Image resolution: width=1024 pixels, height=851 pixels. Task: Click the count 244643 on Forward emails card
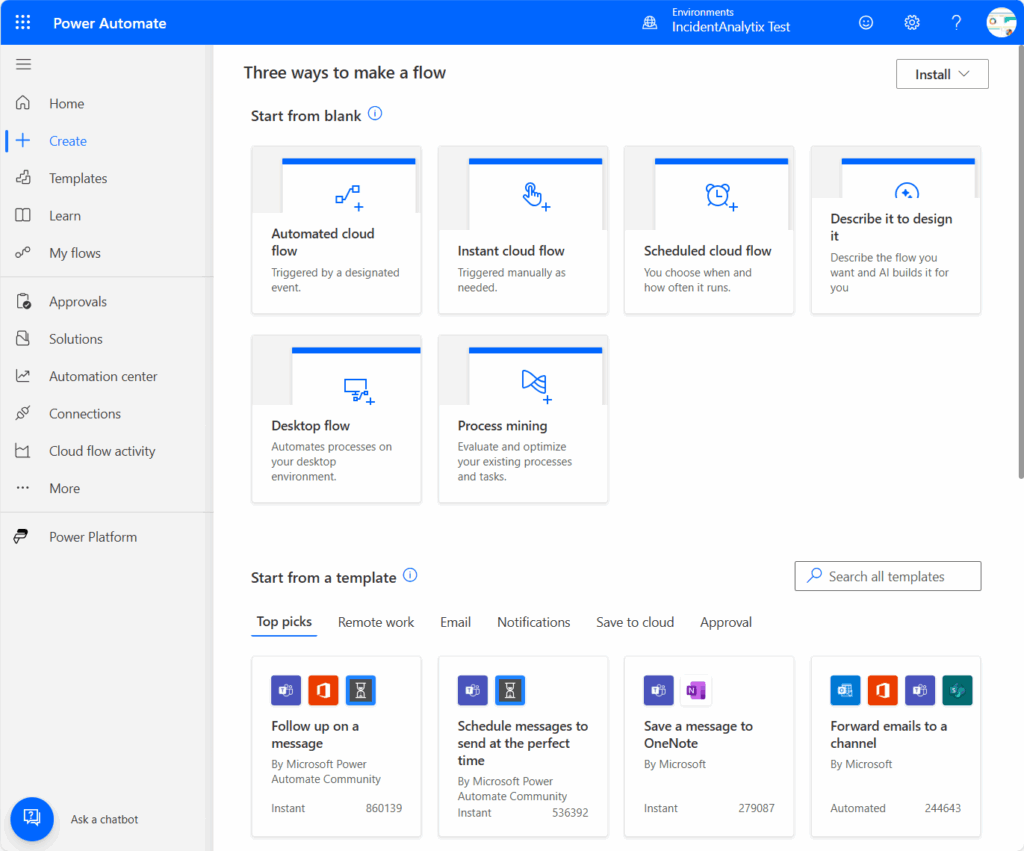coord(942,808)
